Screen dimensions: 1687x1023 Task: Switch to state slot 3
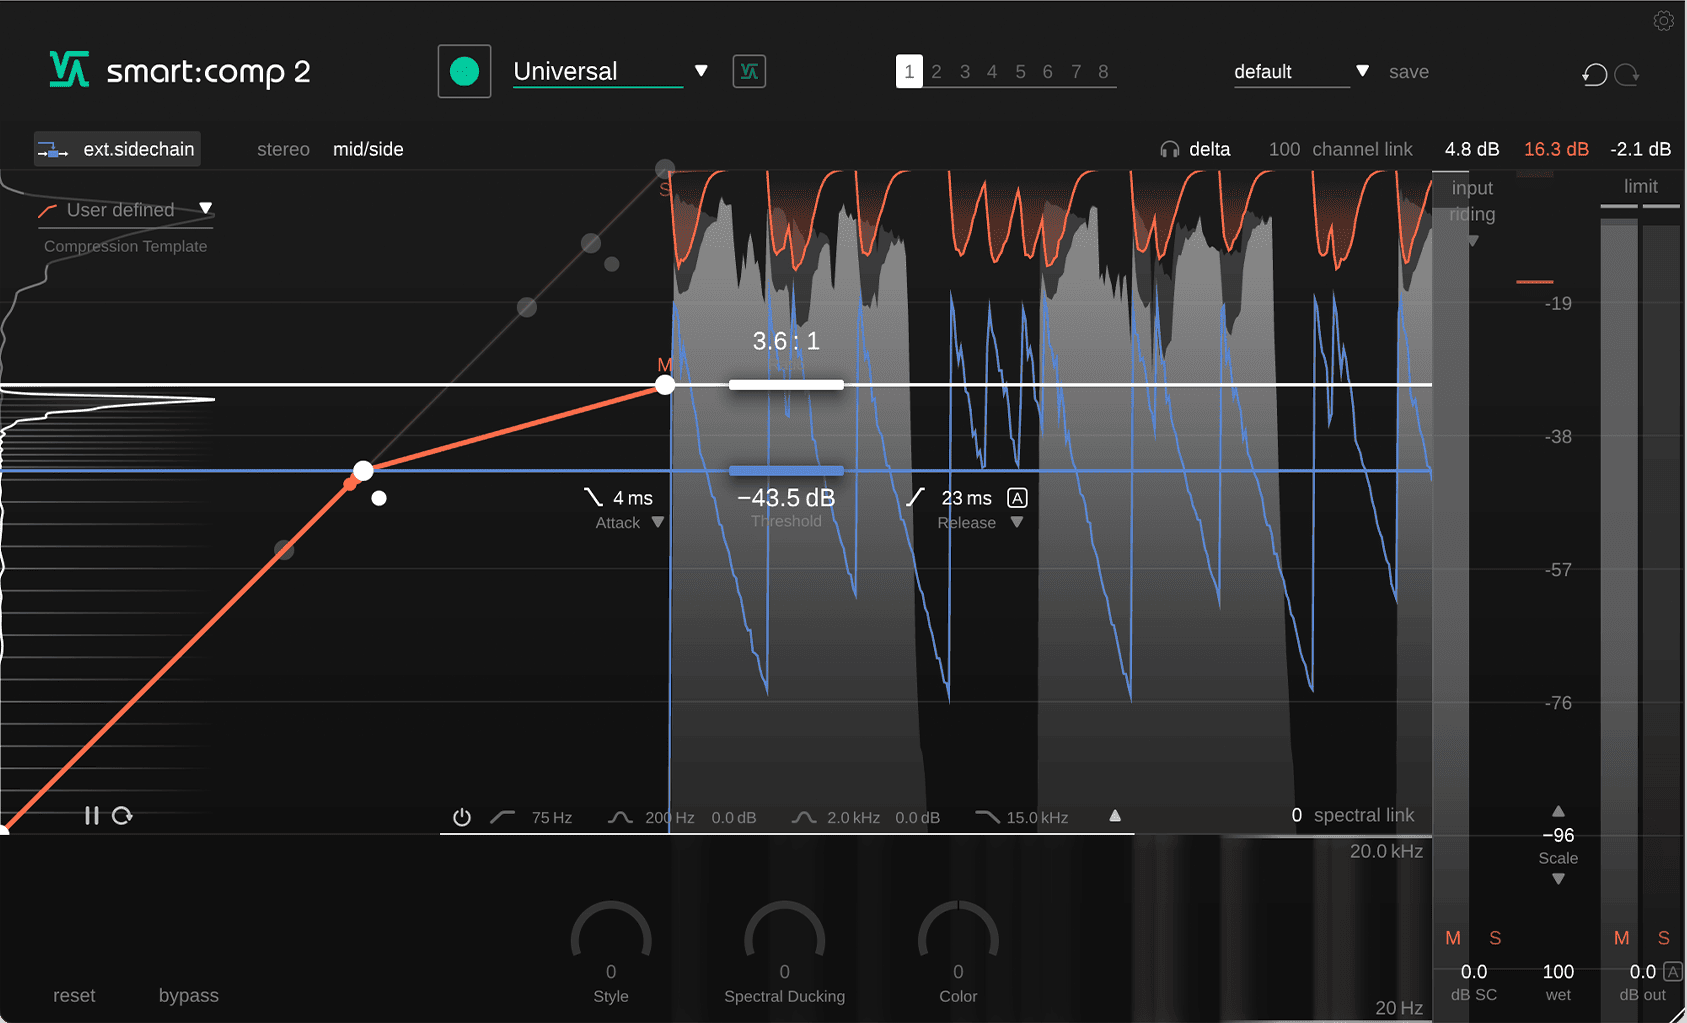click(x=965, y=72)
